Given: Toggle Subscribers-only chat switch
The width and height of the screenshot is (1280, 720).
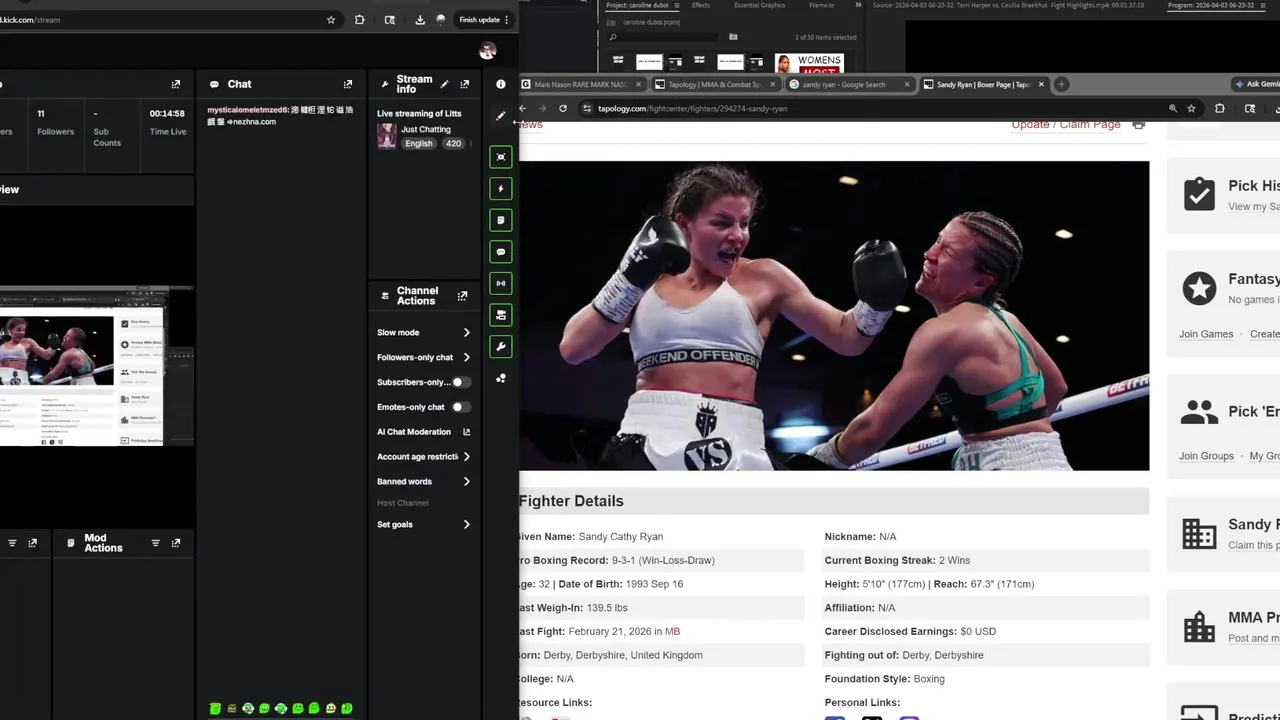Looking at the screenshot, I should (x=460, y=382).
